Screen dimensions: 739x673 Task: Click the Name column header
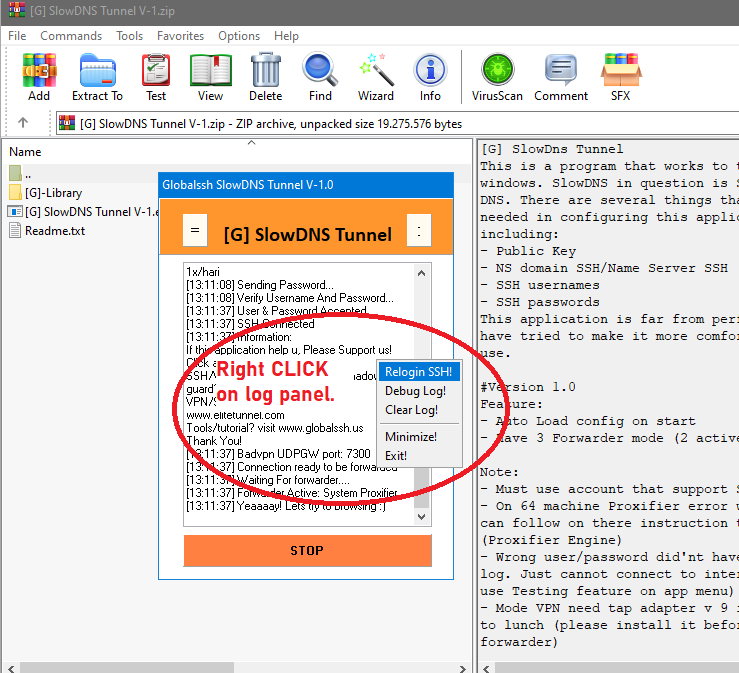click(x=25, y=152)
